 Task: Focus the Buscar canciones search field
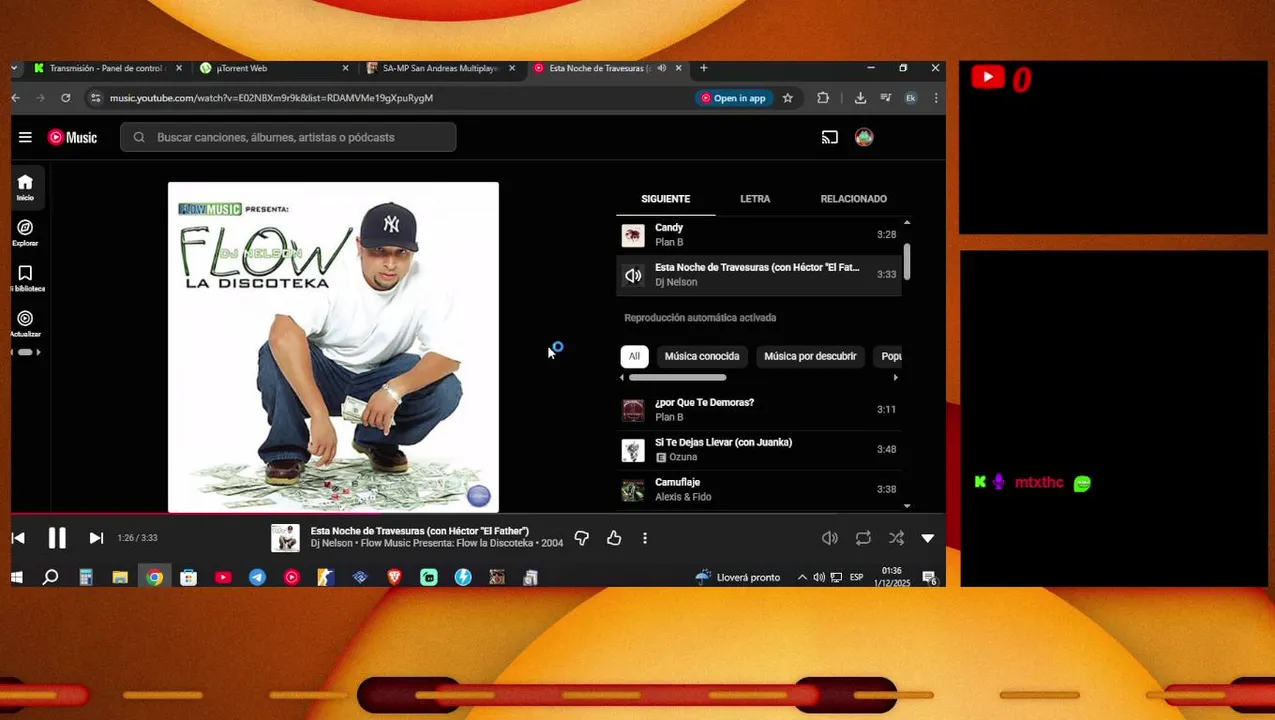(x=288, y=138)
